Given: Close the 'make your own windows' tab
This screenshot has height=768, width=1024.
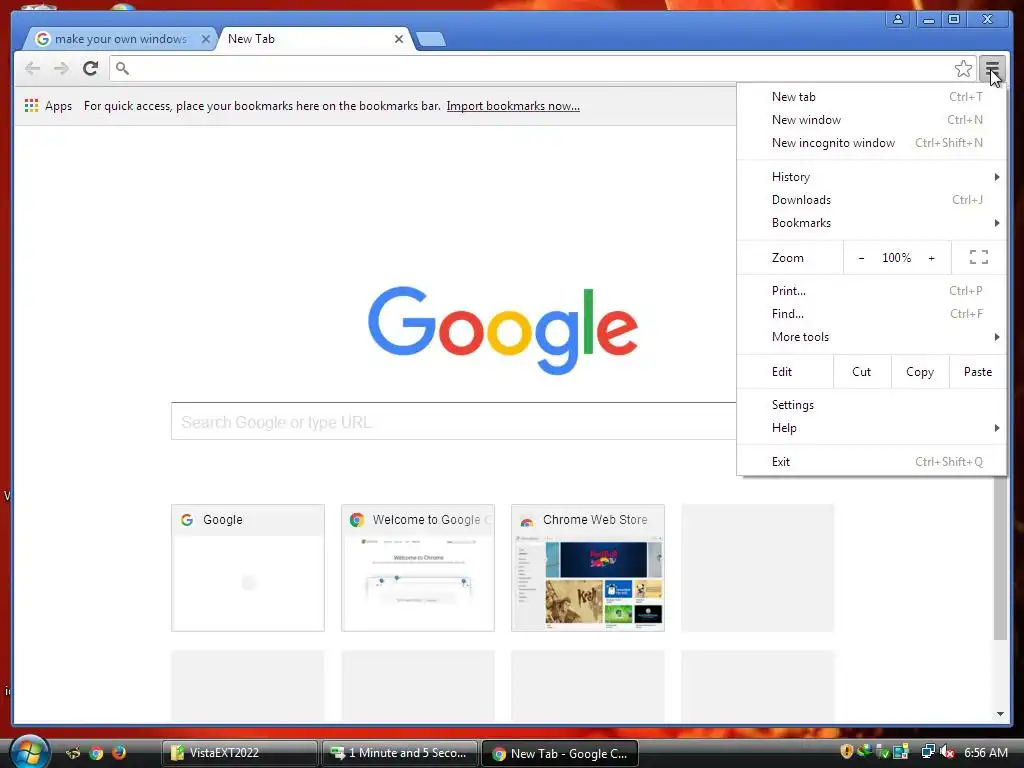Looking at the screenshot, I should point(205,39).
